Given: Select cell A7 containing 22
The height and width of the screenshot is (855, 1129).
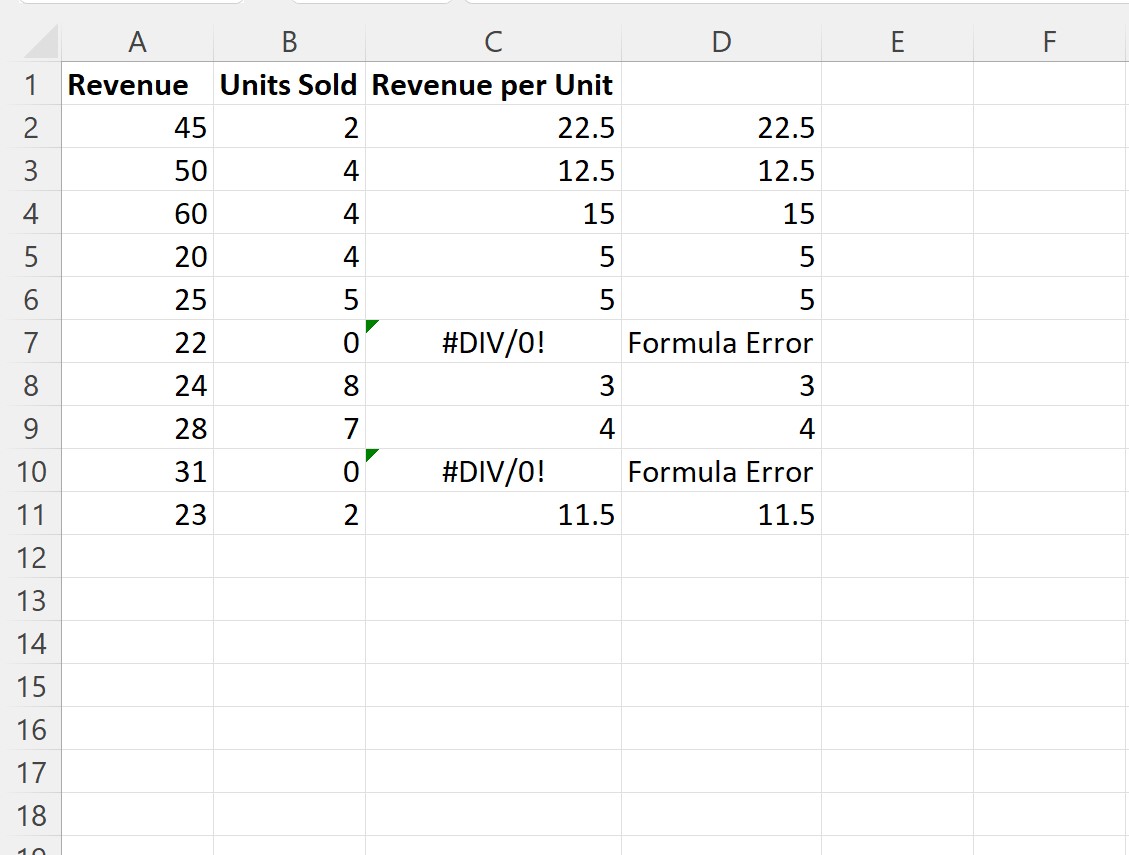Looking at the screenshot, I should 138,342.
